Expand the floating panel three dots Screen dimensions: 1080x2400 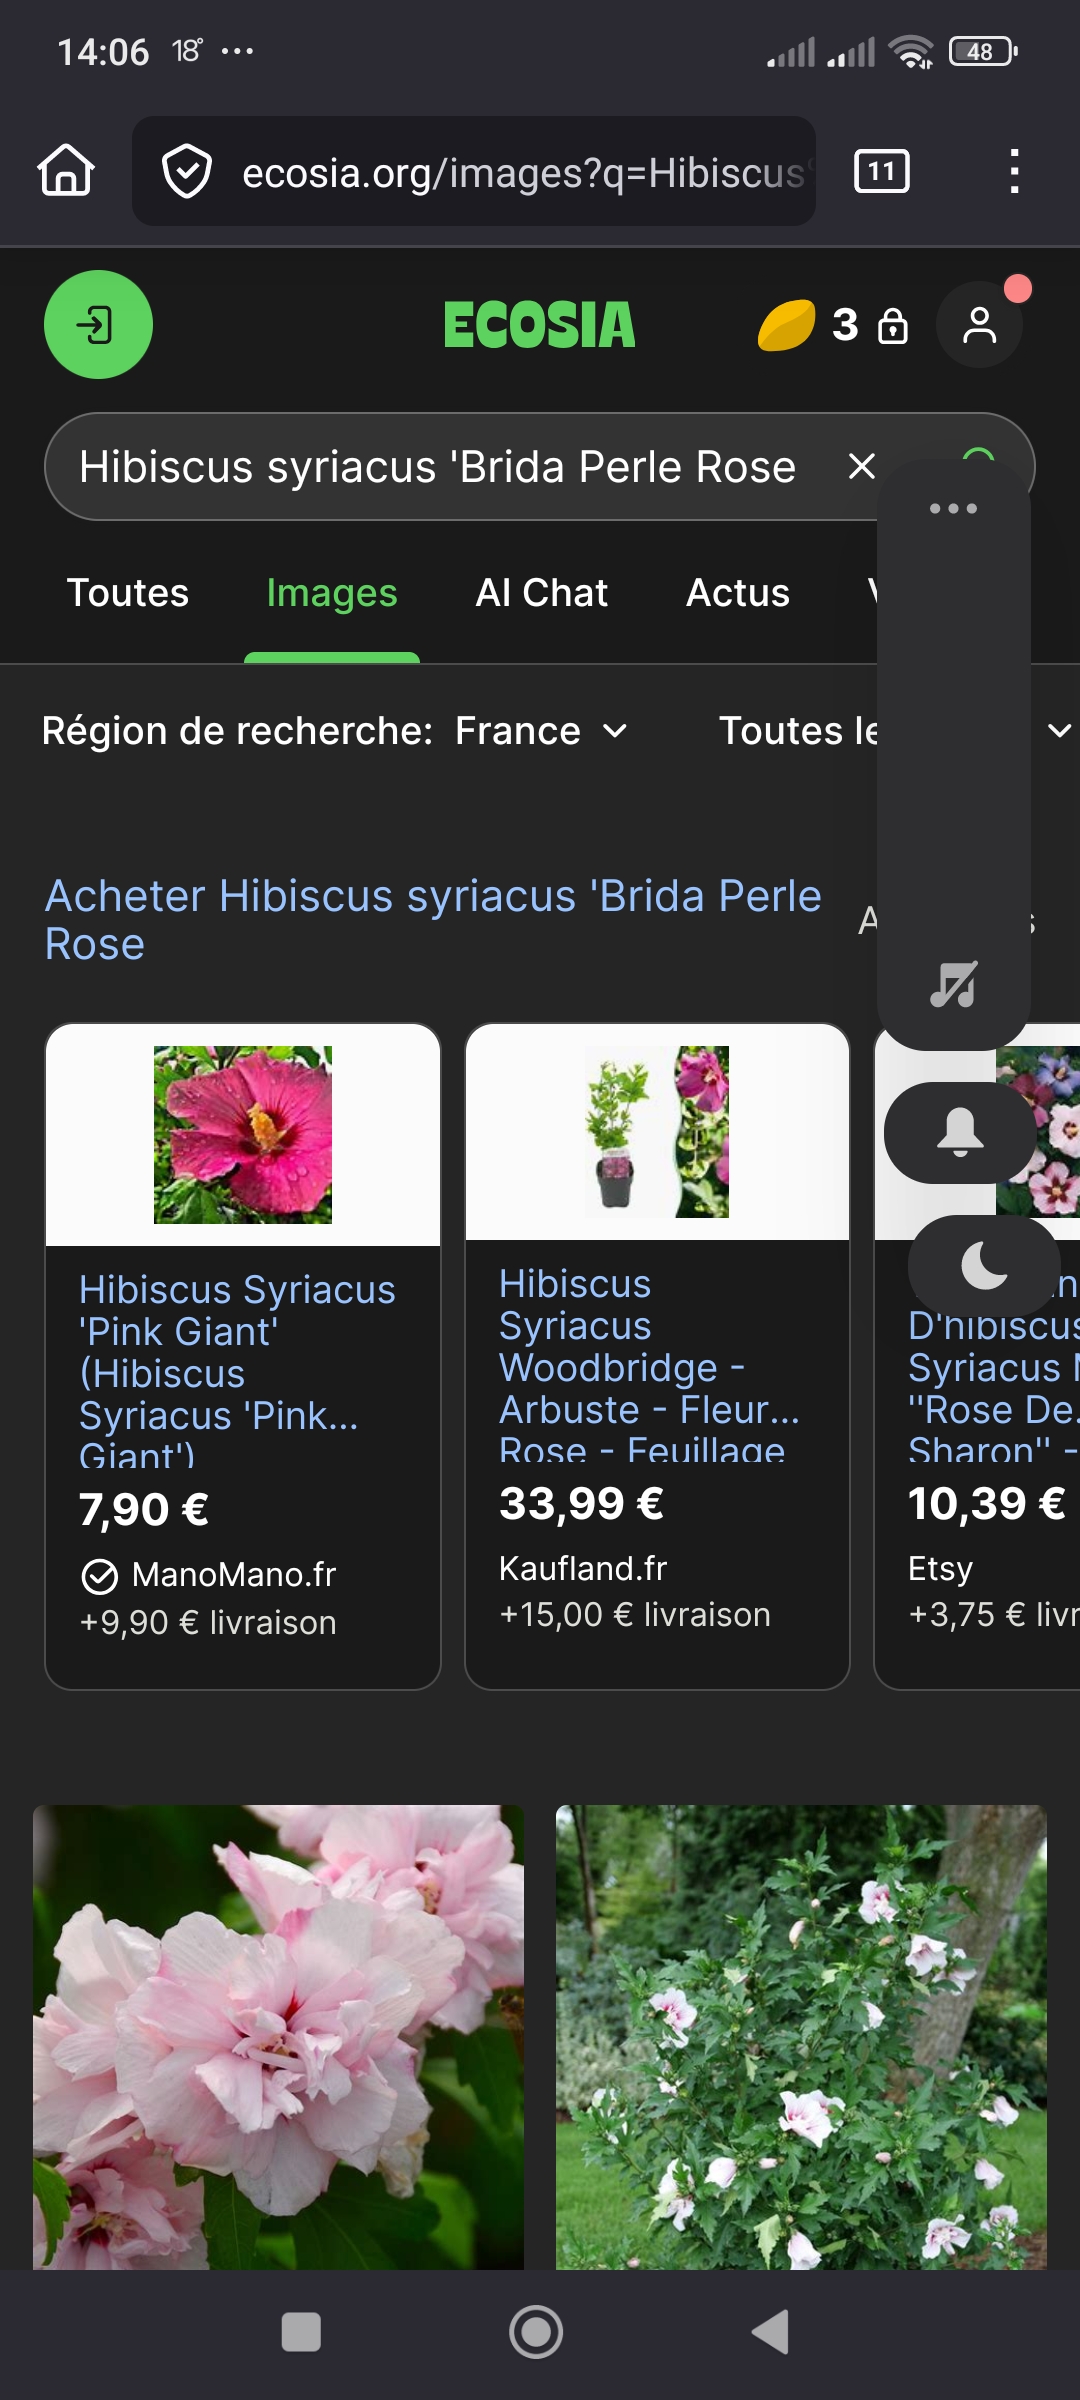tap(953, 508)
